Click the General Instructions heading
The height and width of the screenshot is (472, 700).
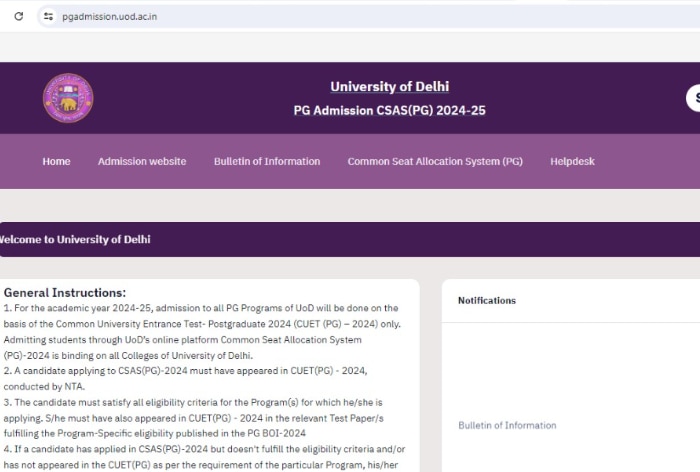pyautogui.click(x=65, y=292)
